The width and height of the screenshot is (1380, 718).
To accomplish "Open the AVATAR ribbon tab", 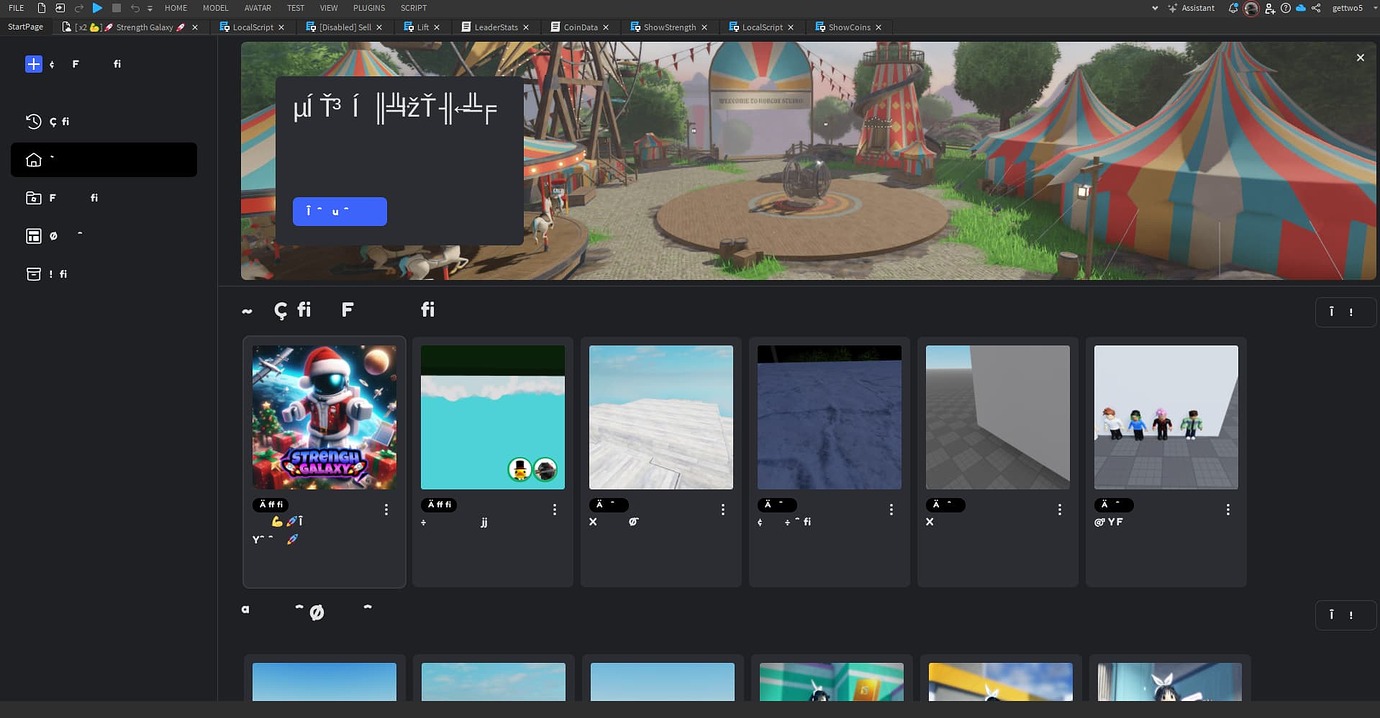I will click(x=258, y=8).
